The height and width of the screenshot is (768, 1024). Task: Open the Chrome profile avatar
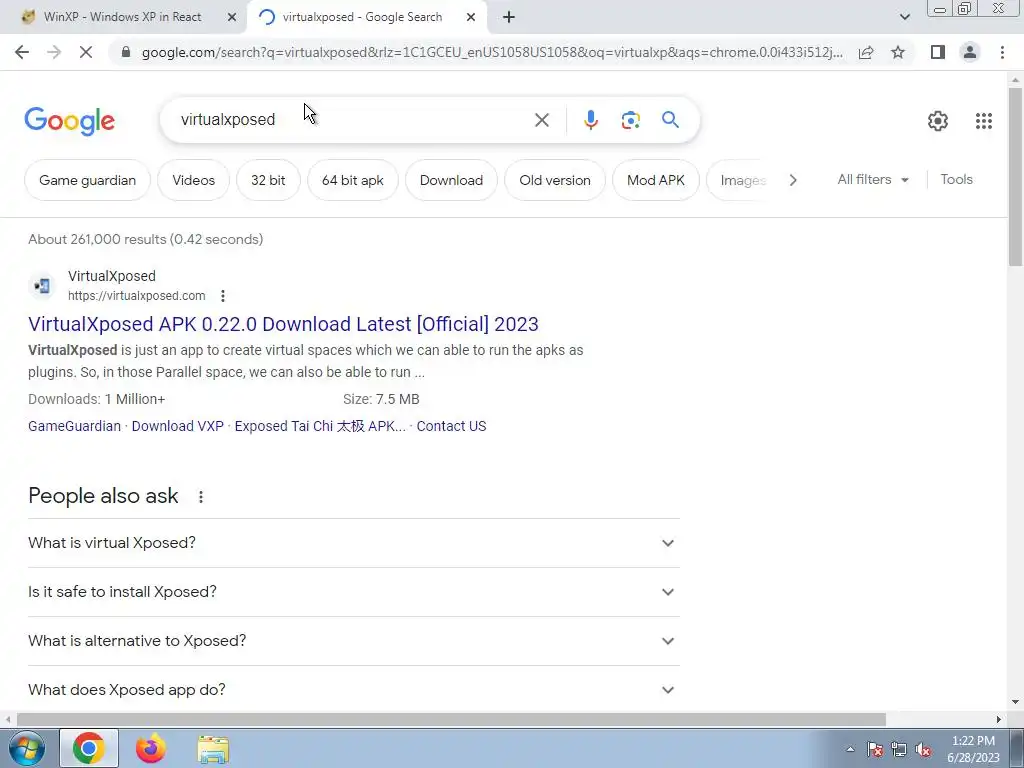tap(970, 52)
